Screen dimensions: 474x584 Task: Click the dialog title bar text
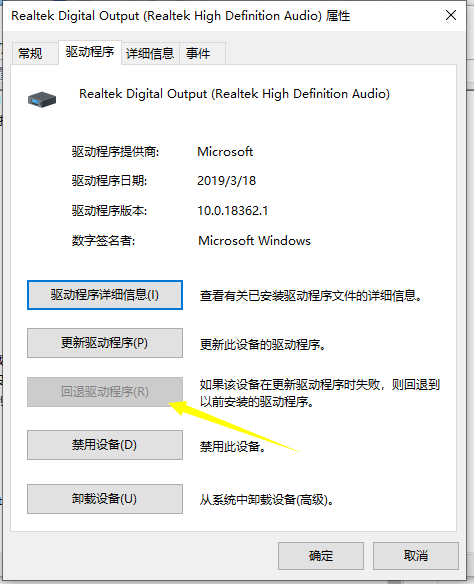[181, 16]
